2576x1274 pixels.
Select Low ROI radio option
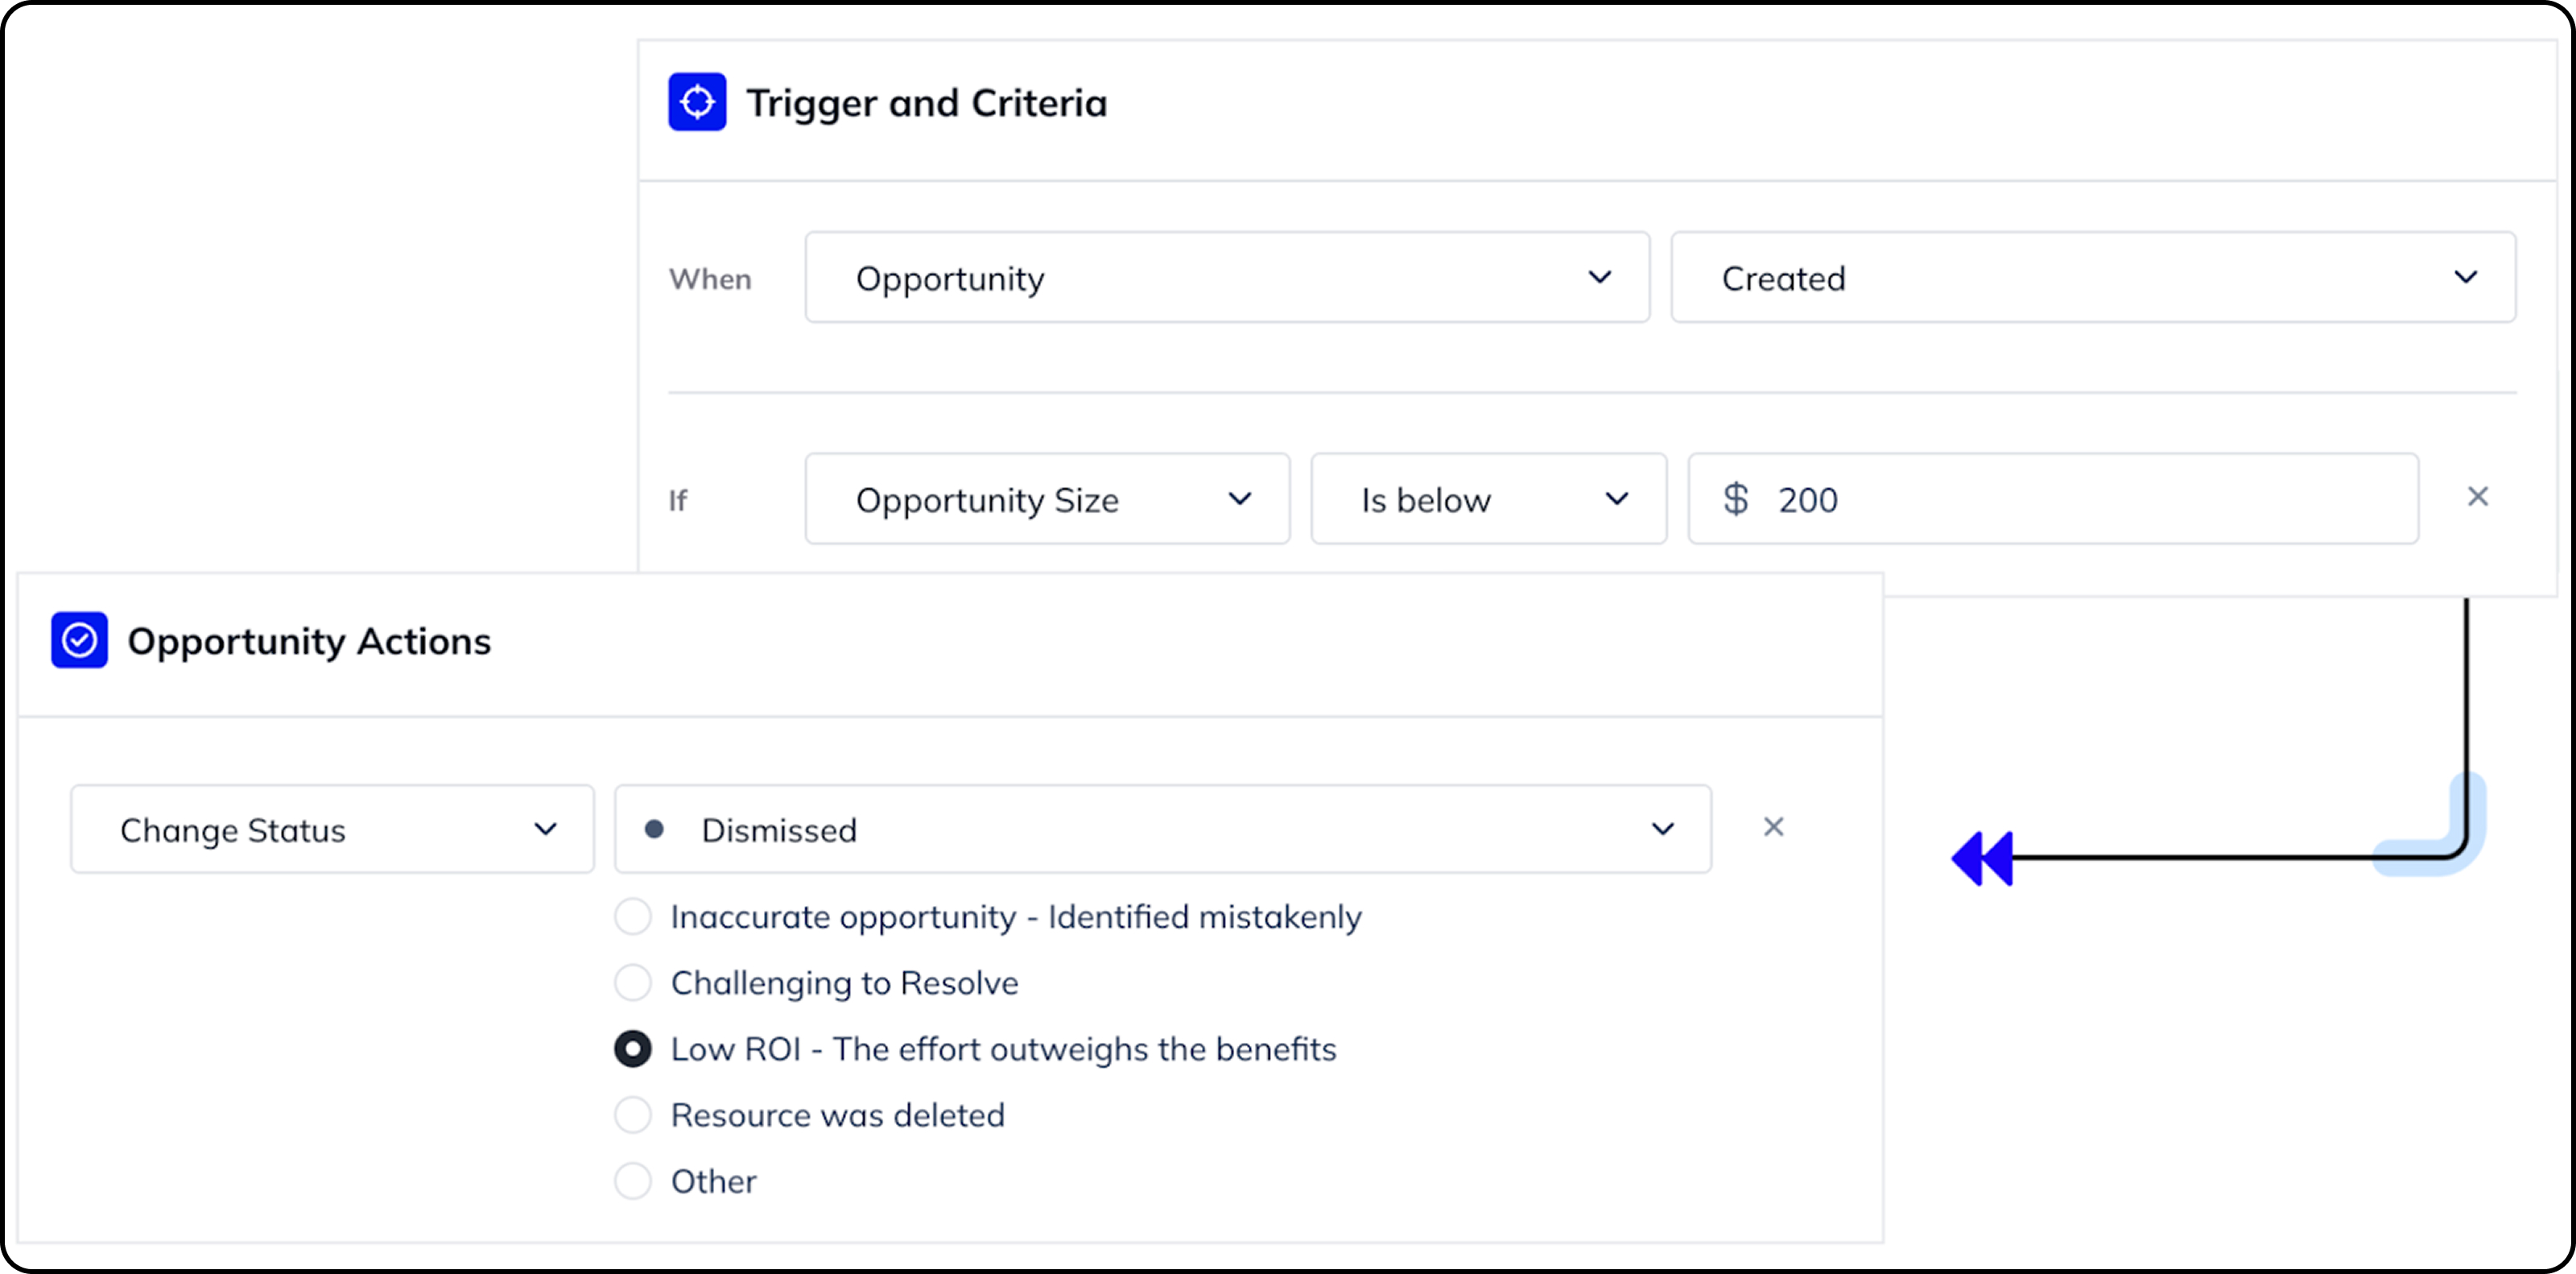pyautogui.click(x=633, y=1049)
